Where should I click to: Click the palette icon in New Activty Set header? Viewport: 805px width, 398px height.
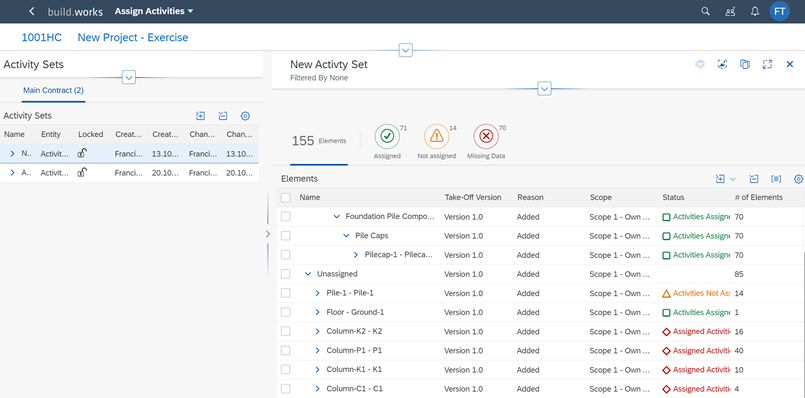pyautogui.click(x=700, y=64)
